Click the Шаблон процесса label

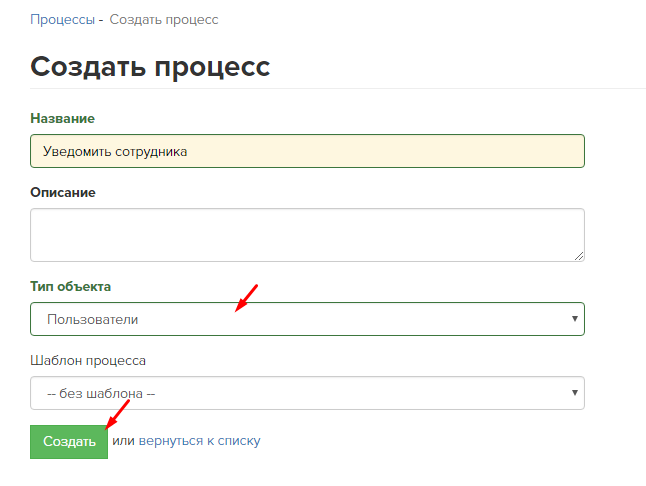click(88, 361)
